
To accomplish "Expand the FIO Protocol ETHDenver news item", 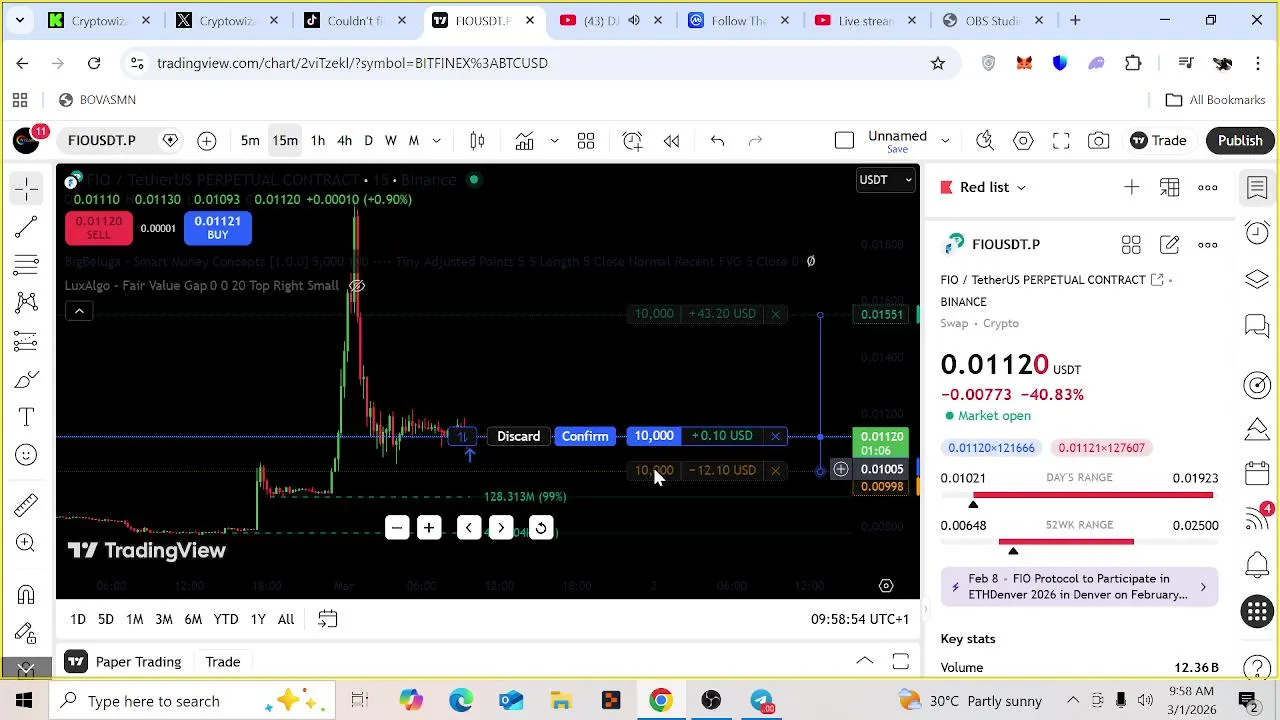I will click(1079, 587).
